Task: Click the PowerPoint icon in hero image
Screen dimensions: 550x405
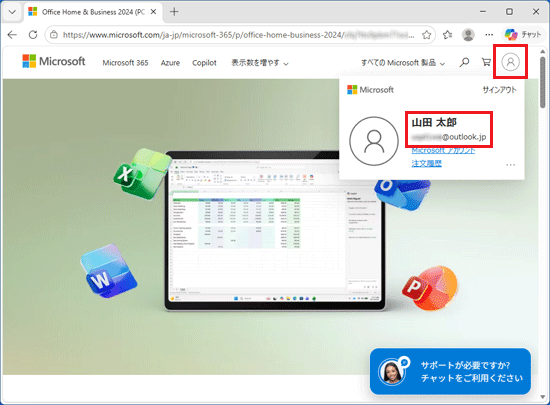Action: point(430,288)
